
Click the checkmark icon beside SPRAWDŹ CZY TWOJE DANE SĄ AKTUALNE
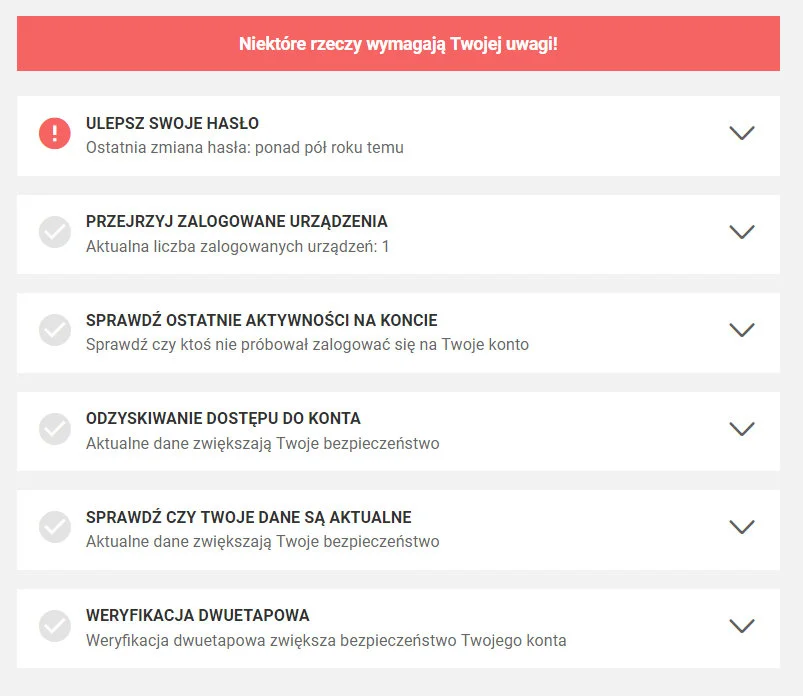pyautogui.click(x=54, y=527)
